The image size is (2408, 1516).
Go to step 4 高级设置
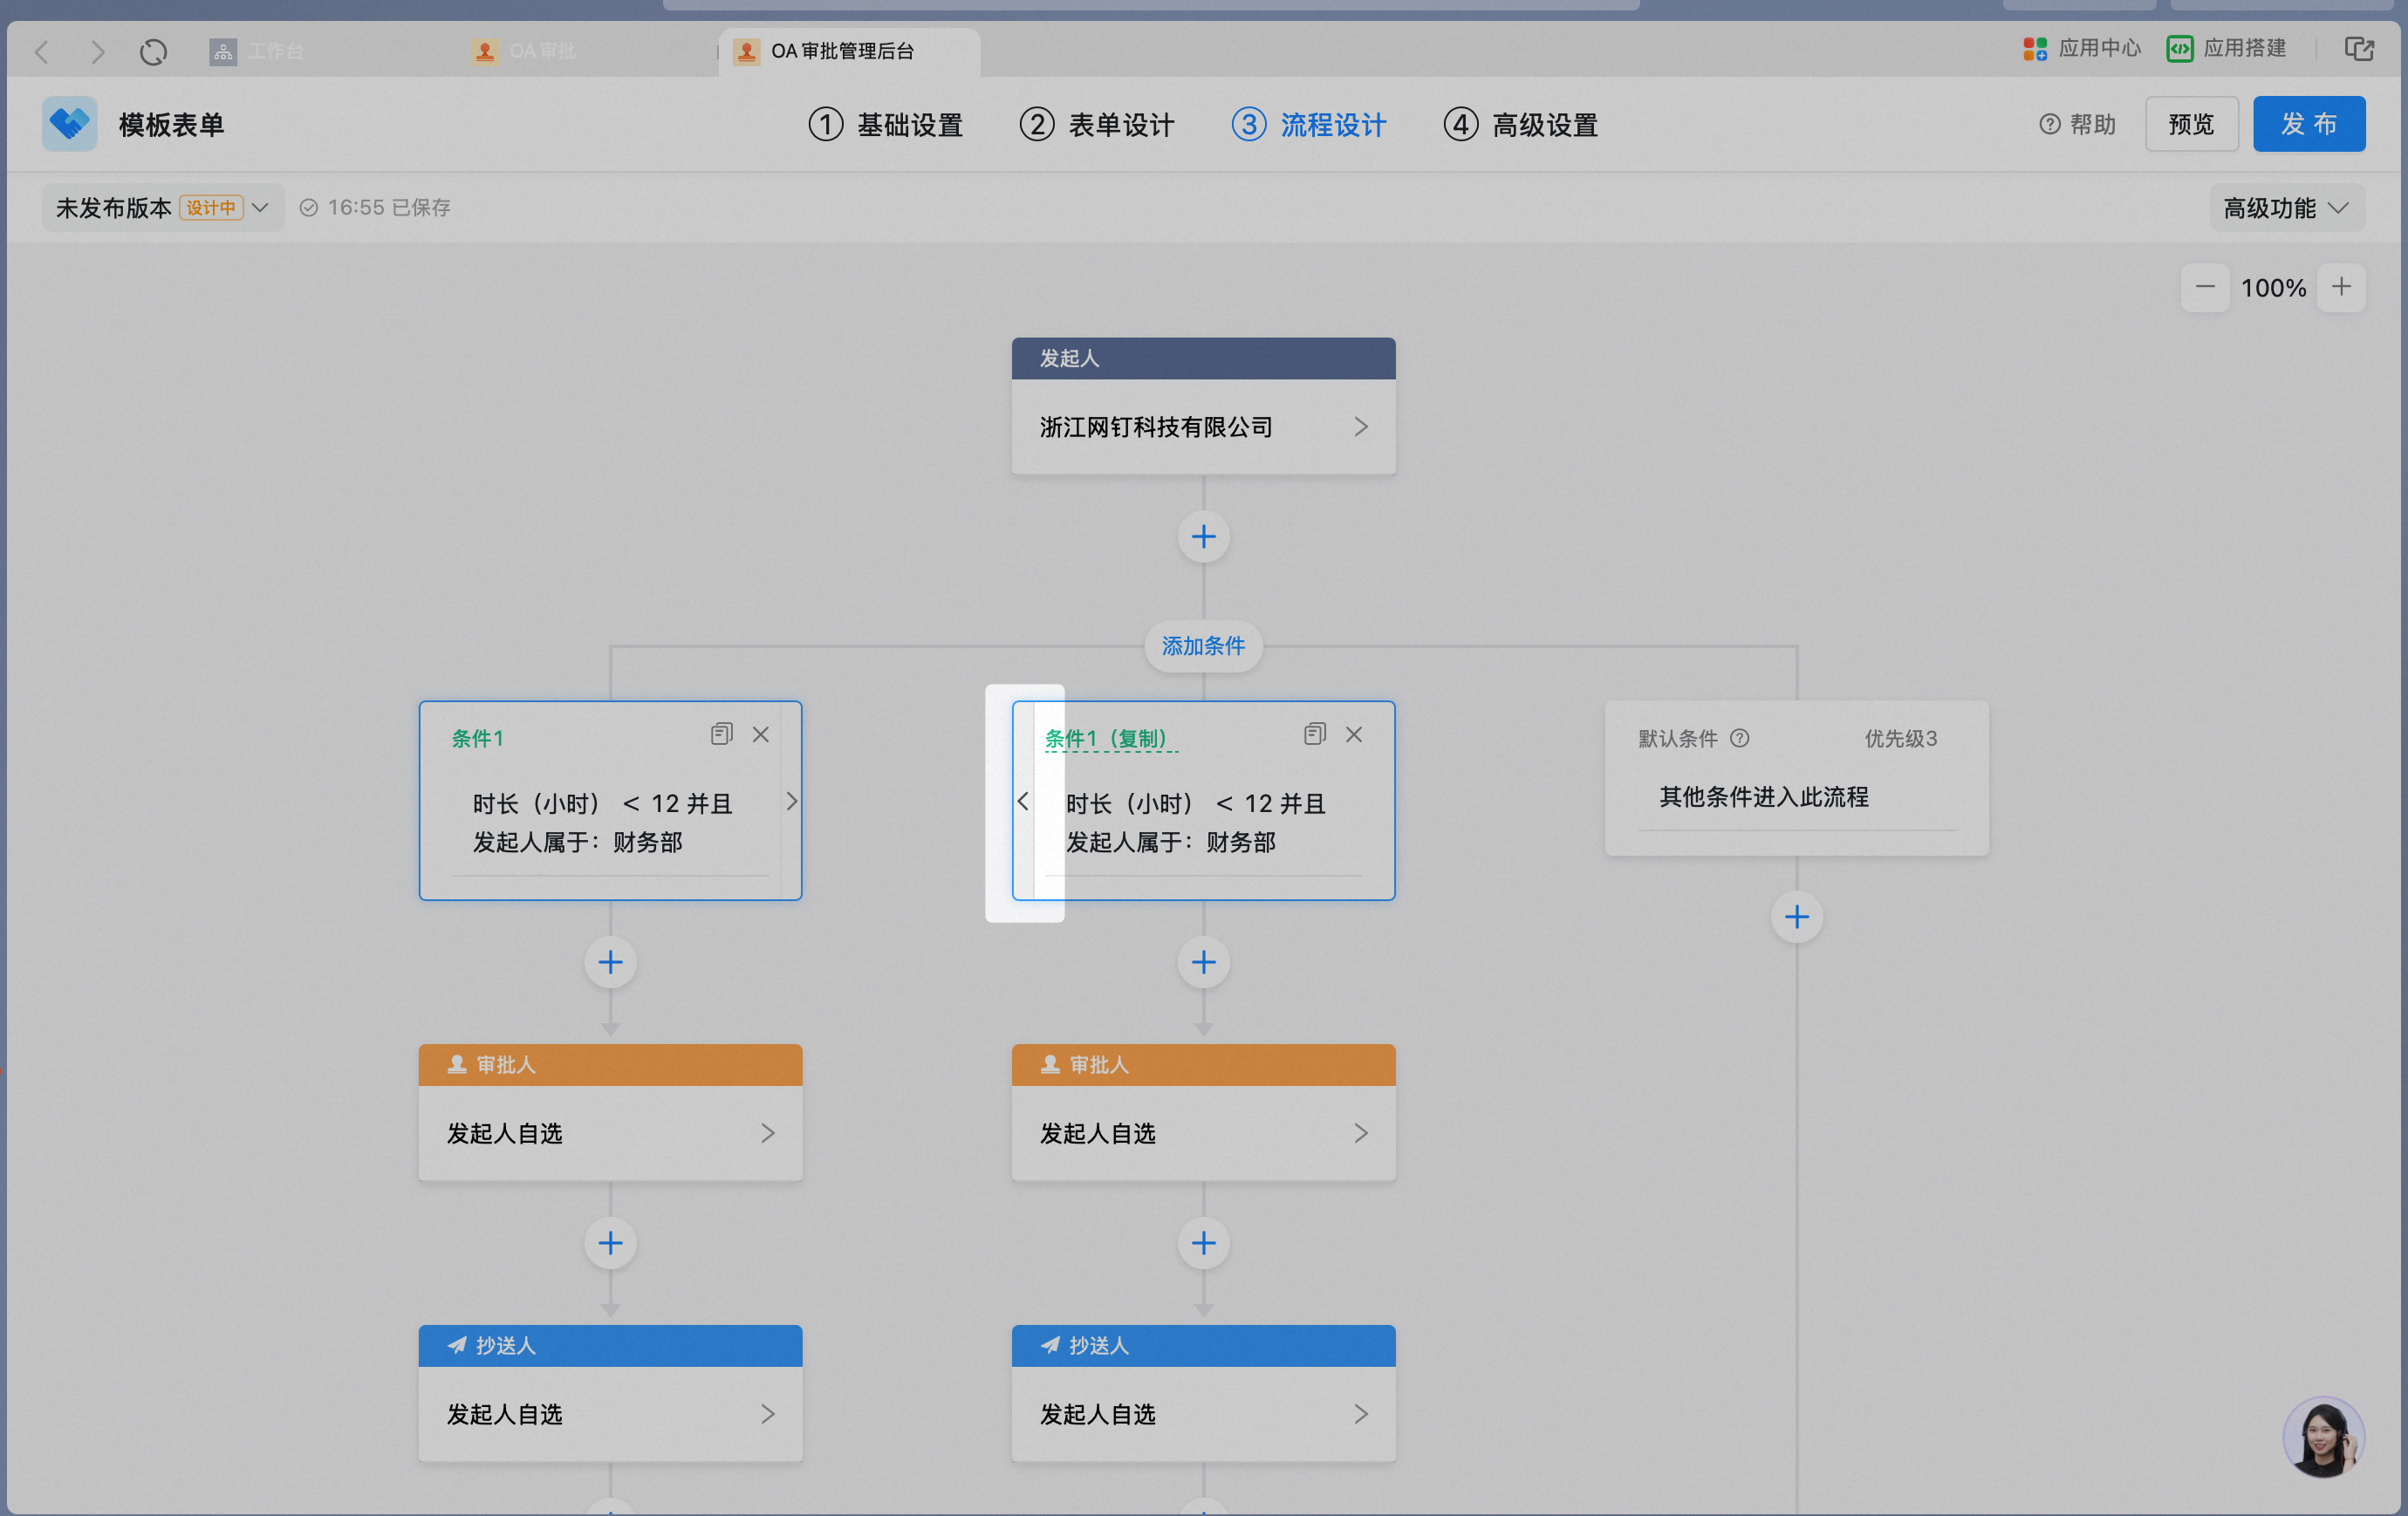(1521, 125)
